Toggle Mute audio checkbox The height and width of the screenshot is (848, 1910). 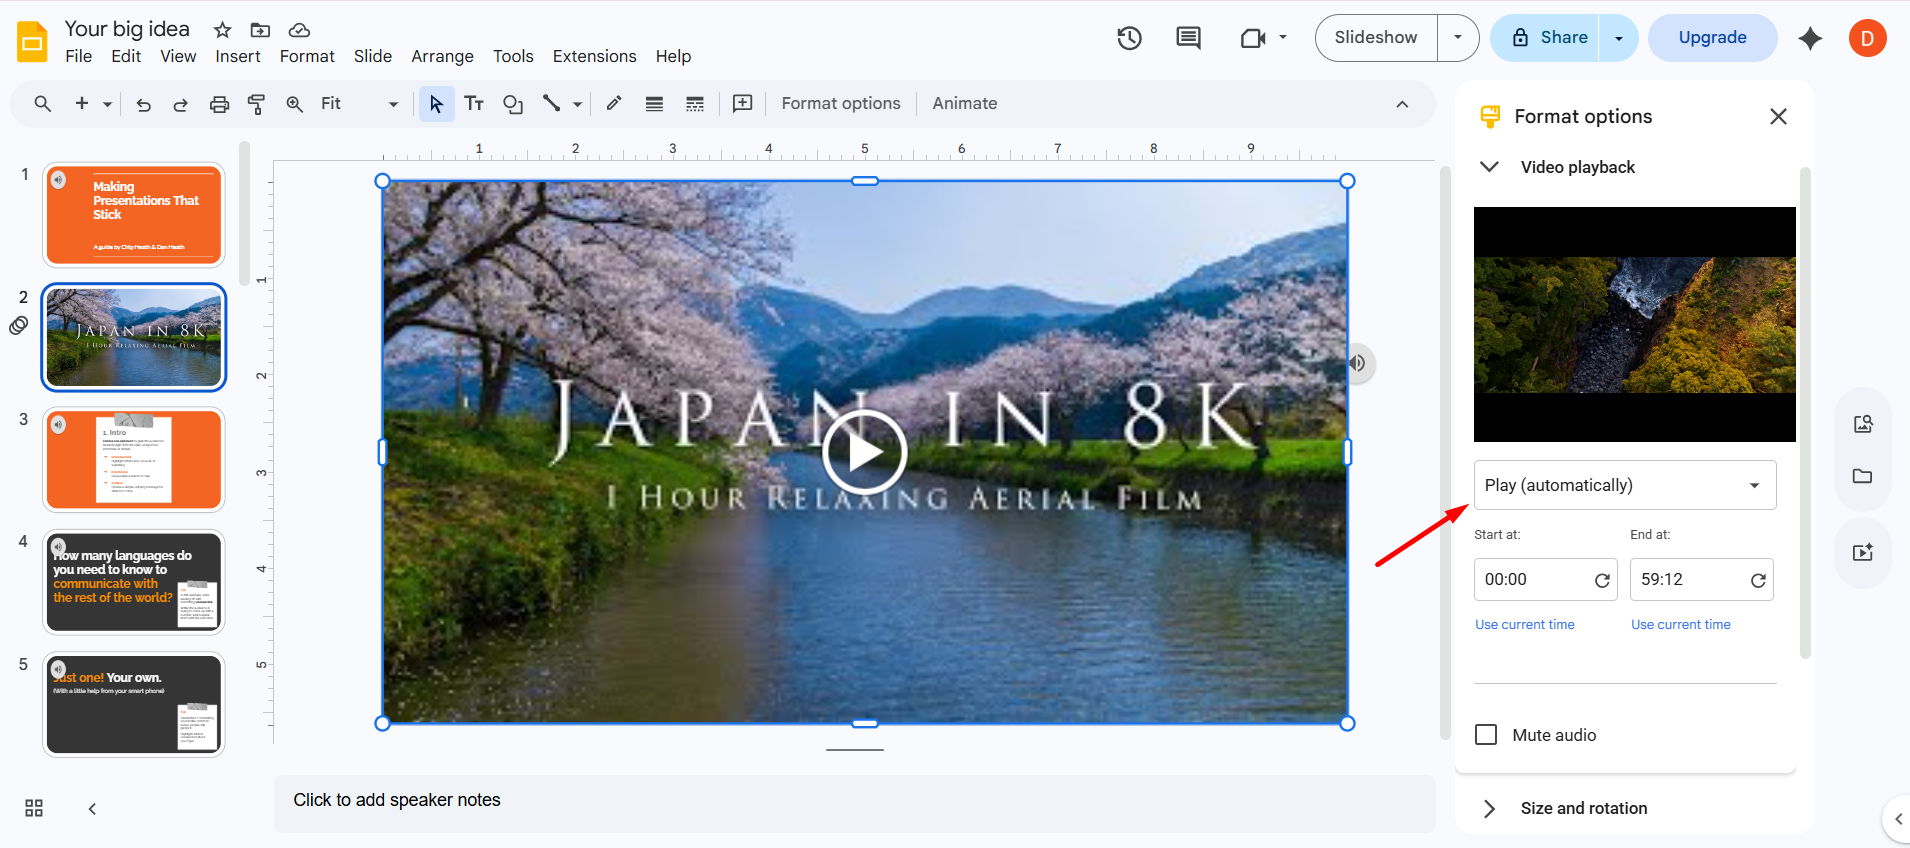coord(1486,735)
